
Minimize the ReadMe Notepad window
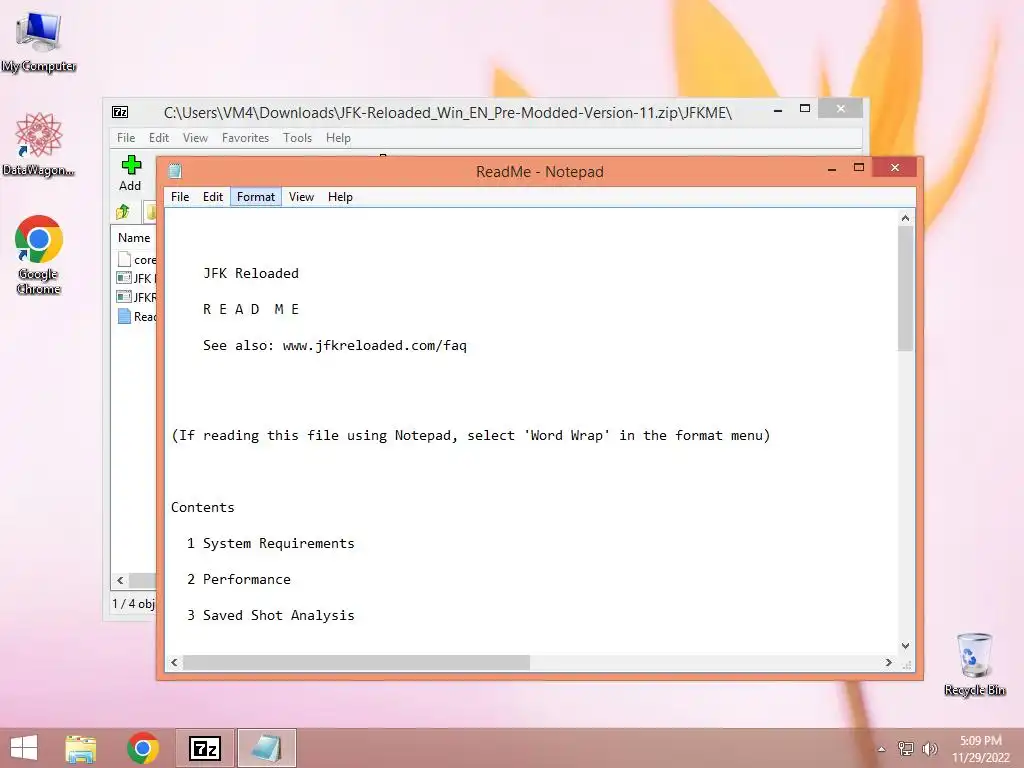click(832, 169)
